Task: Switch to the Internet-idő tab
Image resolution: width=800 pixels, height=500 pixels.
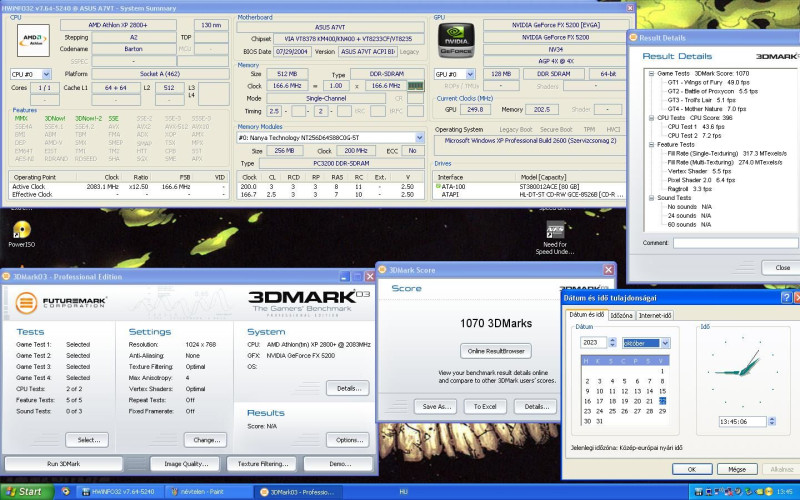Action: click(x=655, y=316)
